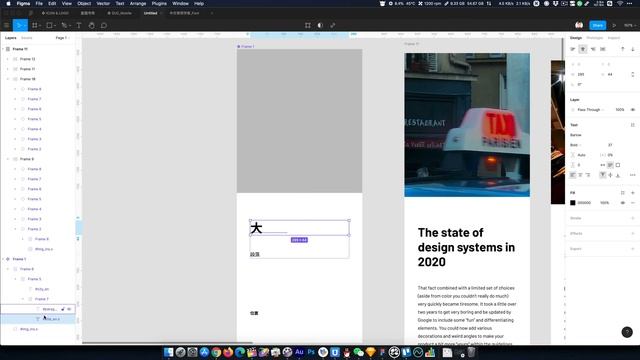
Task: Switch to the Assets tab
Action: click(27, 38)
